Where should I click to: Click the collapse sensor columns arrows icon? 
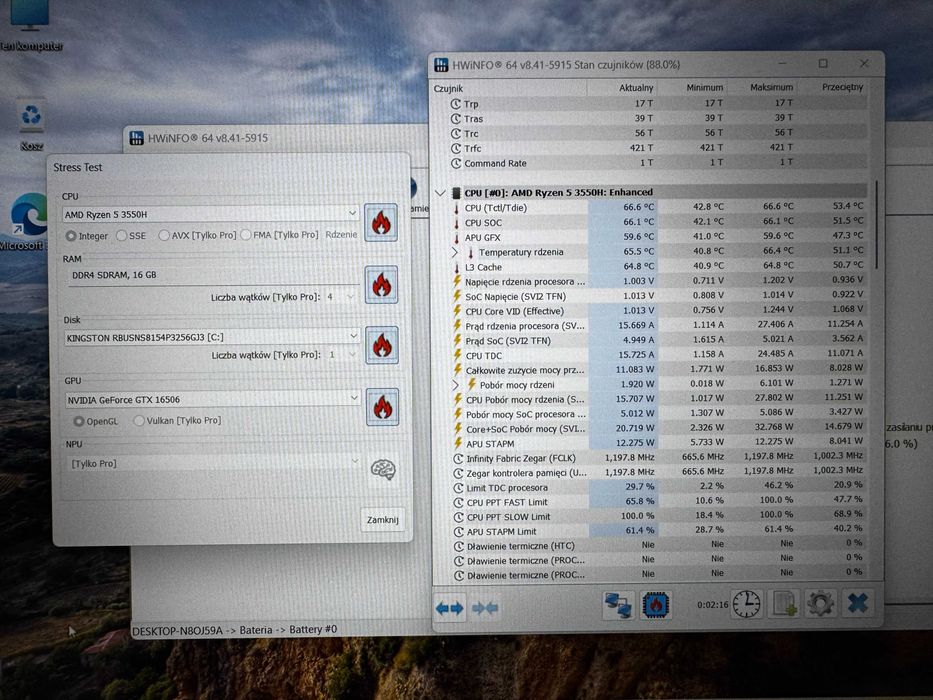tap(485, 608)
